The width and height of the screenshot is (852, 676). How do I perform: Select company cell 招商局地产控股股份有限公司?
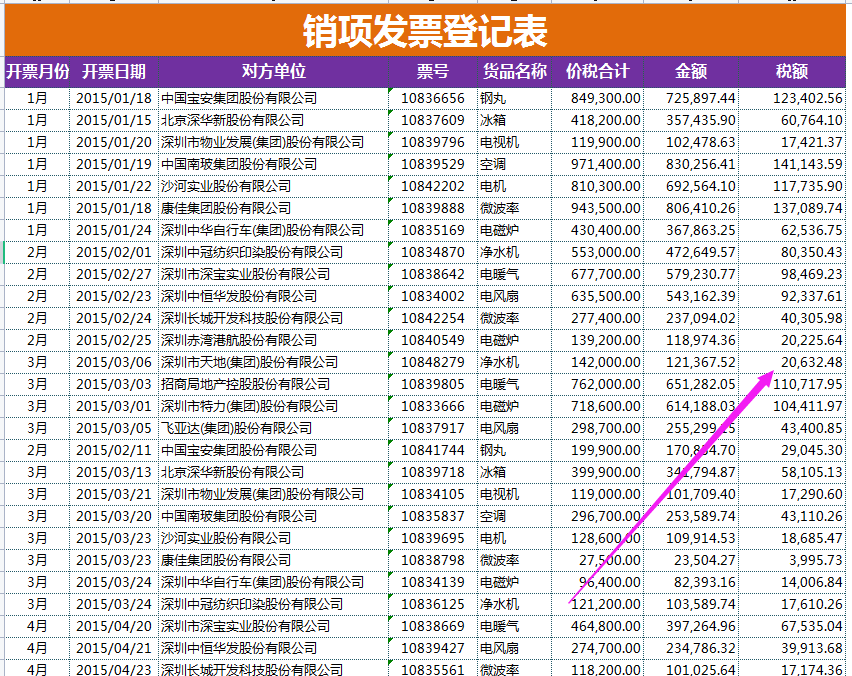pyautogui.click(x=273, y=384)
